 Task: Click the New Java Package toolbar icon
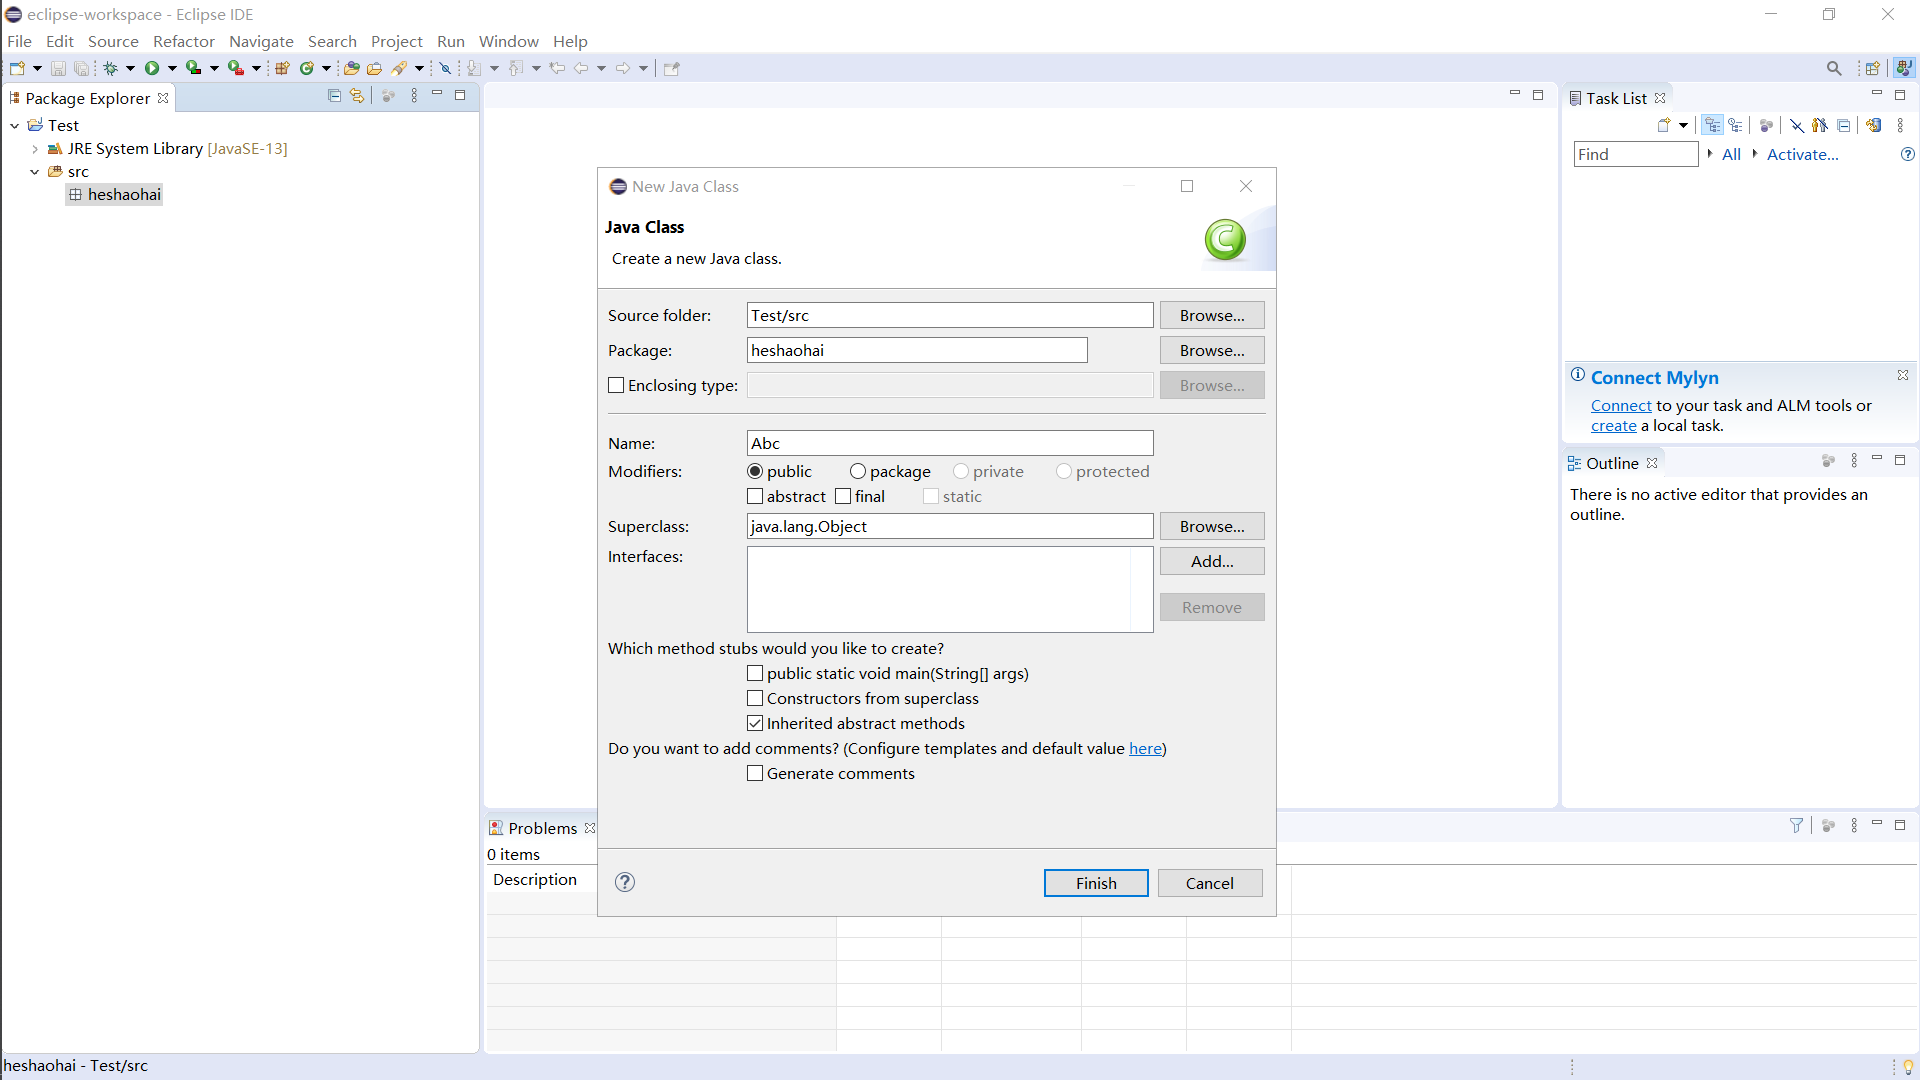click(x=282, y=68)
